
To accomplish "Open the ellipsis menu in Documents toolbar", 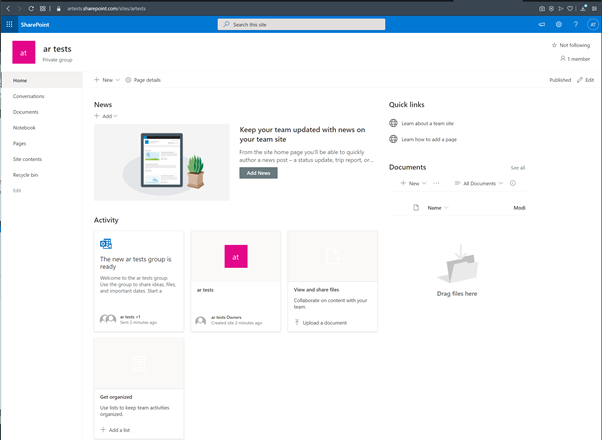I will click(x=436, y=184).
